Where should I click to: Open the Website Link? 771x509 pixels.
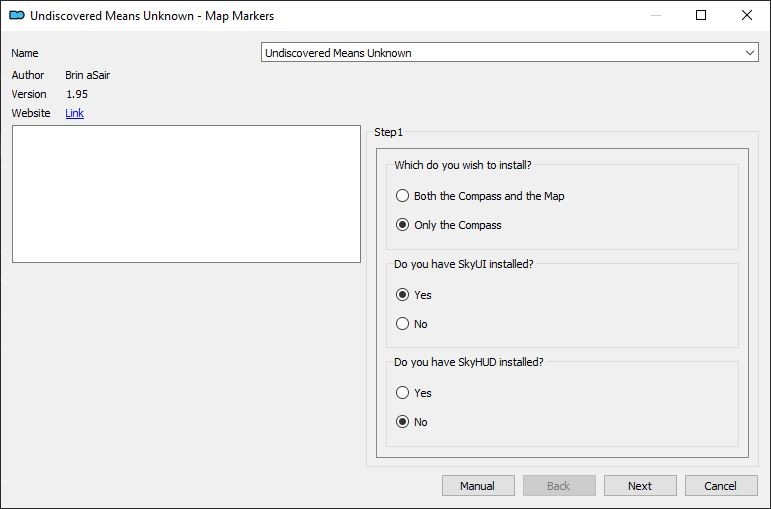pyautogui.click(x=74, y=113)
